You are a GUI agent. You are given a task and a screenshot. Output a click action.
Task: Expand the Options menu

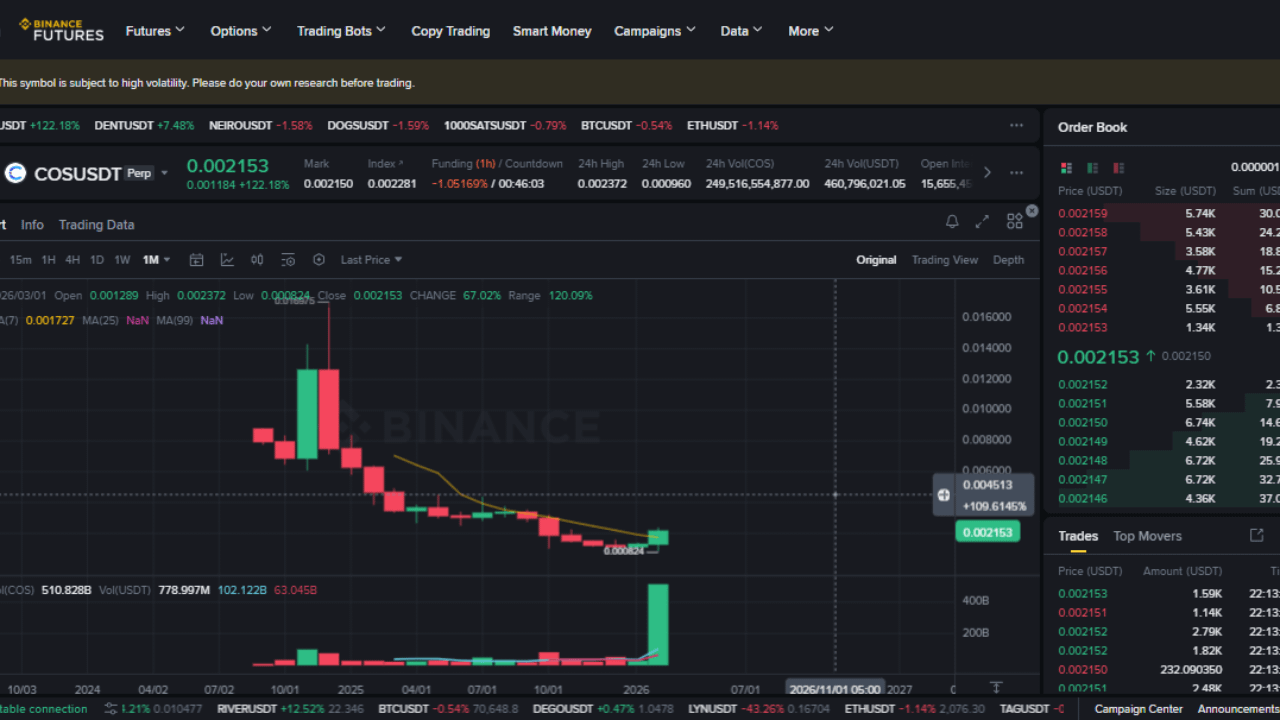pos(241,31)
